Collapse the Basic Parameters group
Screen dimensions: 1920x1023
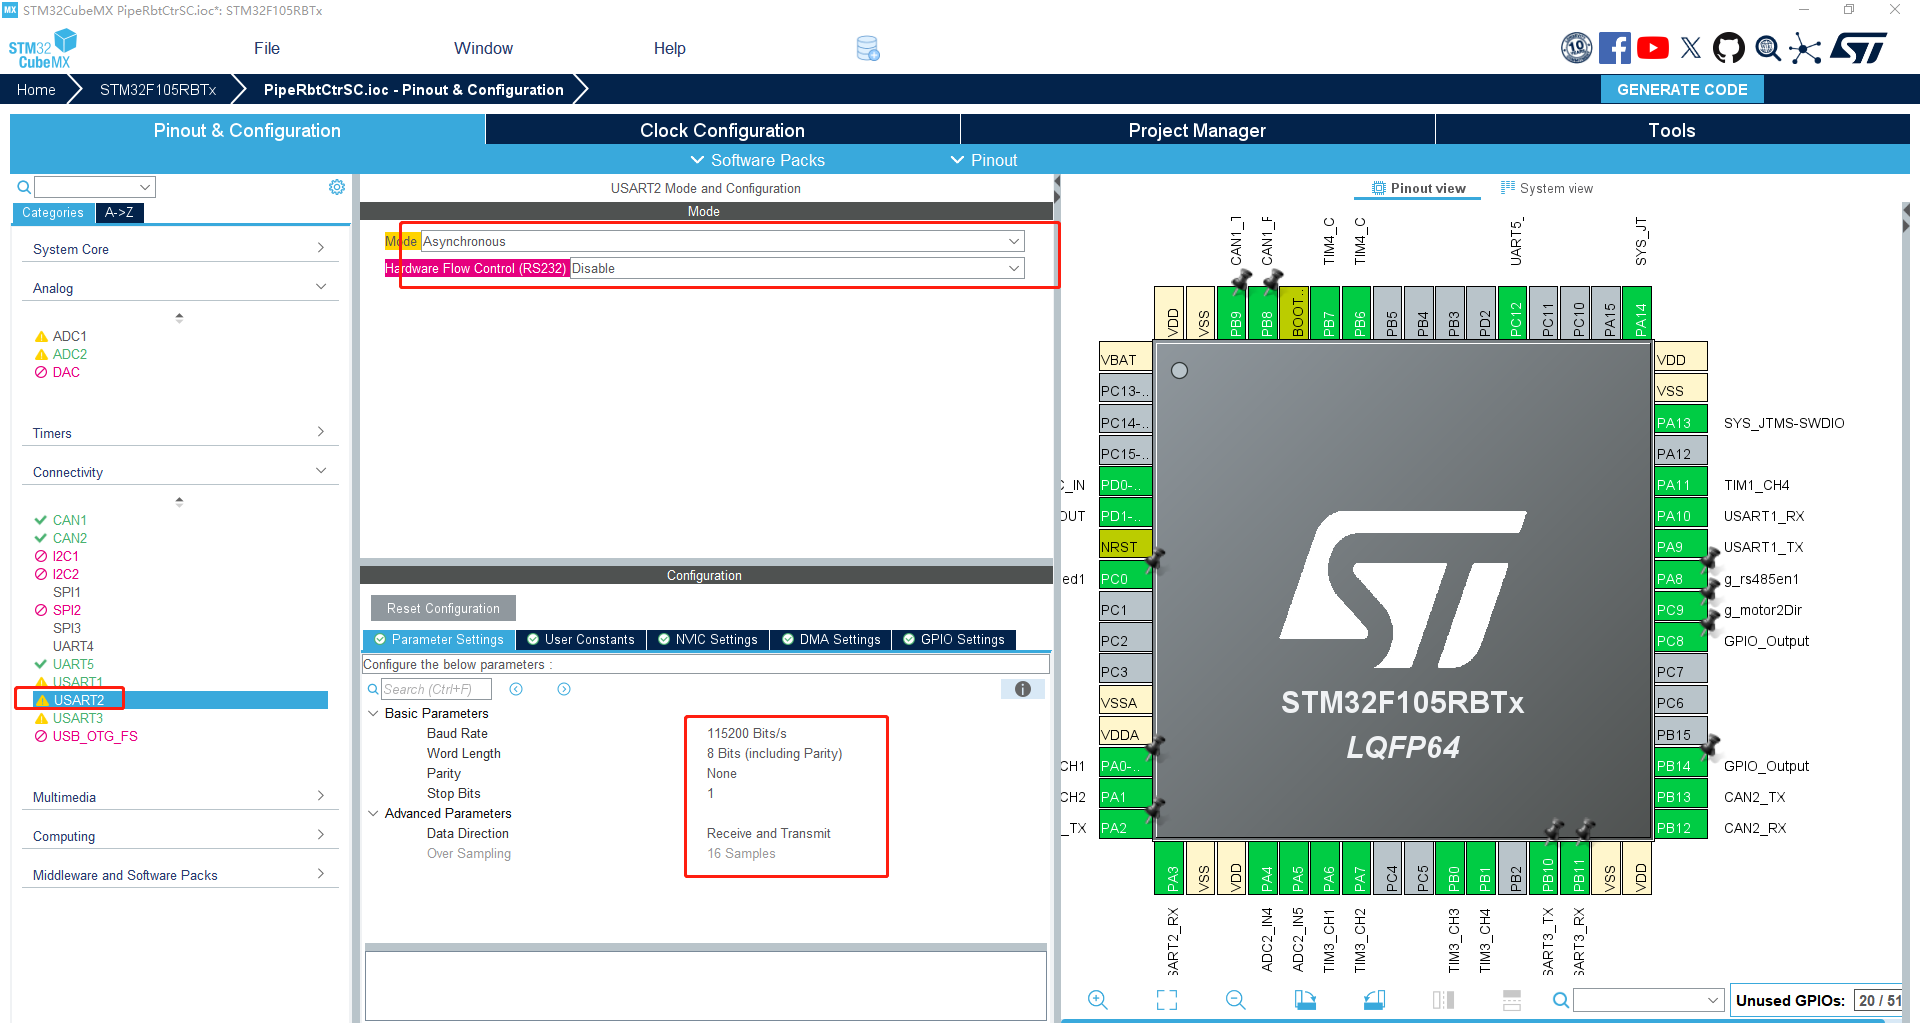373,713
